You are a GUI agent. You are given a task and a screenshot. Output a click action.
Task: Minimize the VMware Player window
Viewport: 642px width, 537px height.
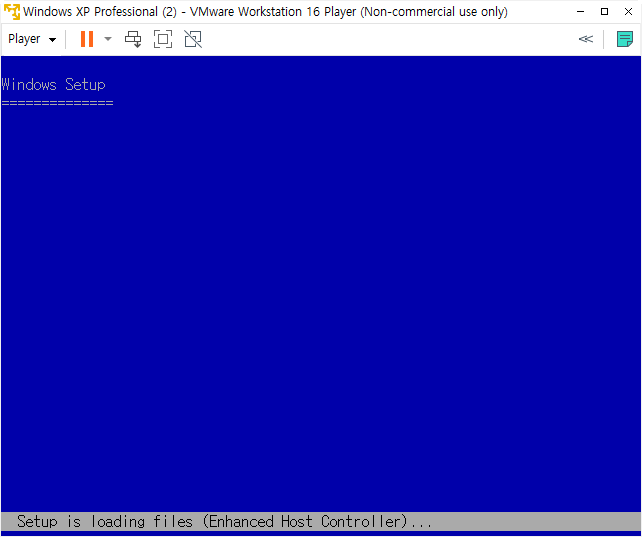[x=580, y=11]
